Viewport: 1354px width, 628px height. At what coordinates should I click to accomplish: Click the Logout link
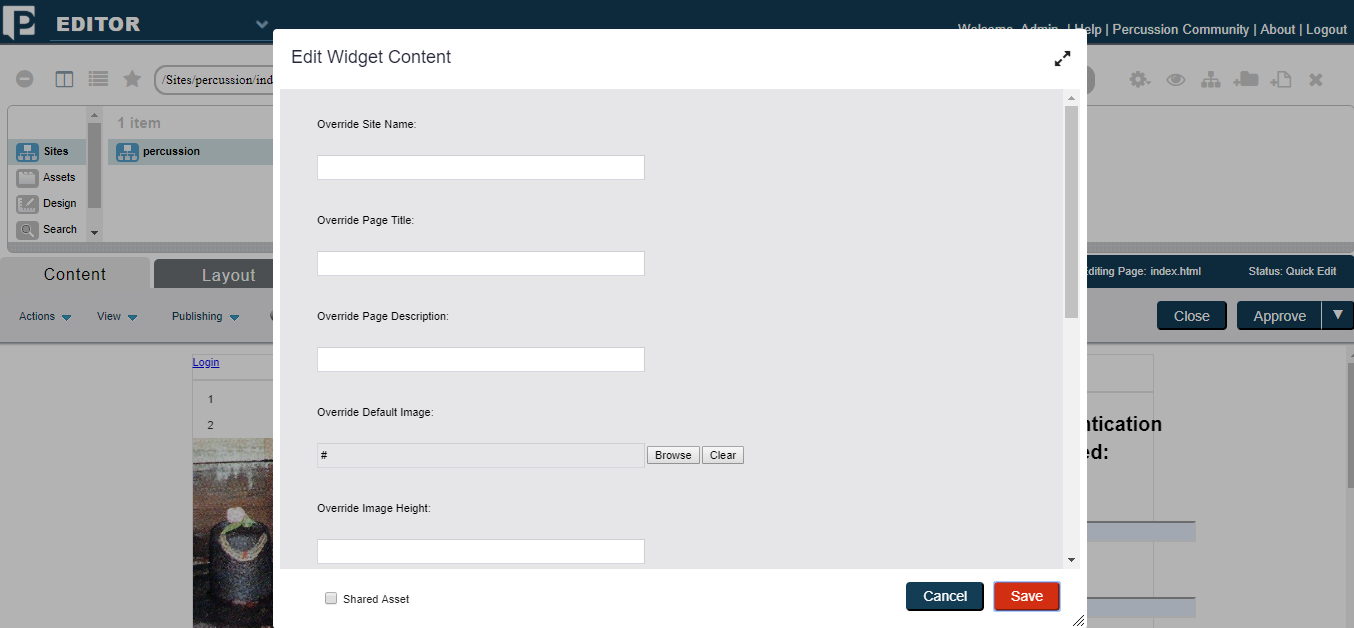click(1327, 30)
